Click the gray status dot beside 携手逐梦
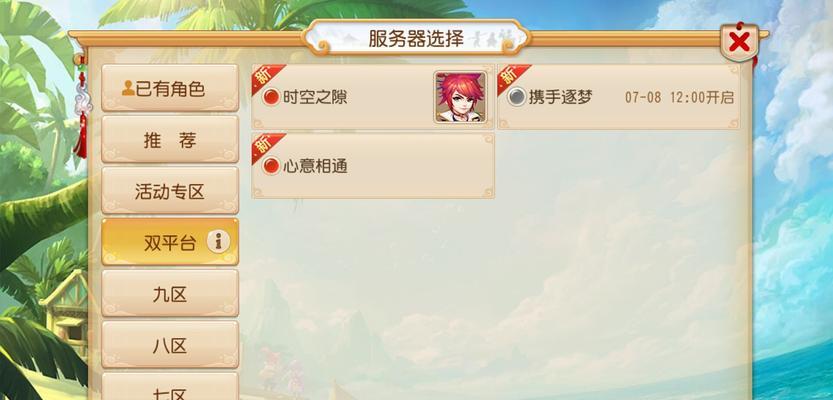 [516, 97]
